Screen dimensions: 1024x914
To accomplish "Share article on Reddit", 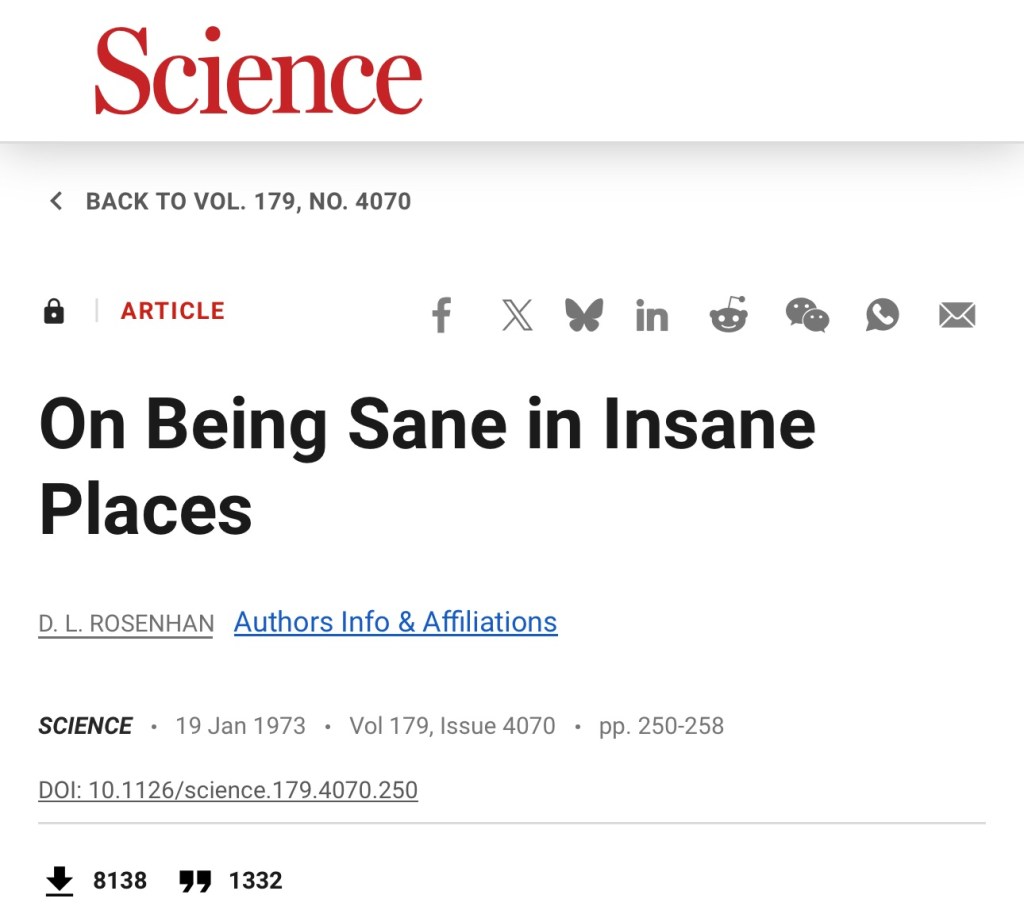I will (x=728, y=315).
